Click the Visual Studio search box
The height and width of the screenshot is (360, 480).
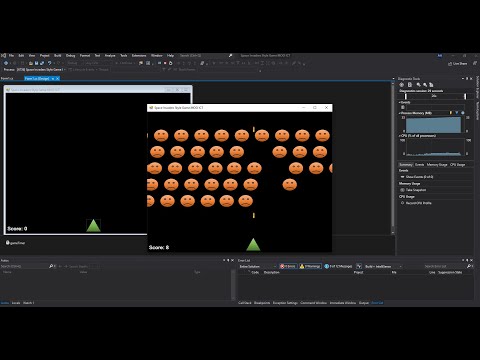(206, 55)
